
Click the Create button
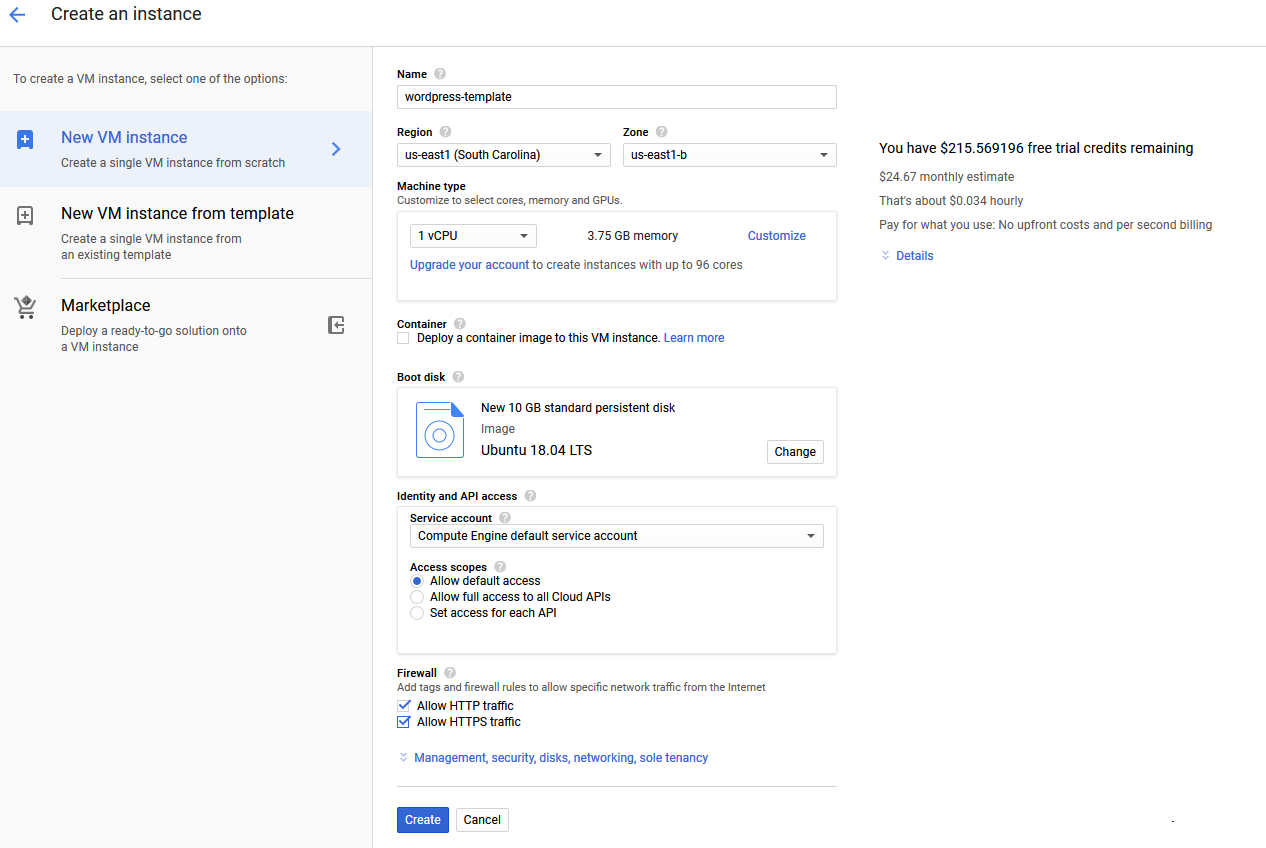(423, 820)
